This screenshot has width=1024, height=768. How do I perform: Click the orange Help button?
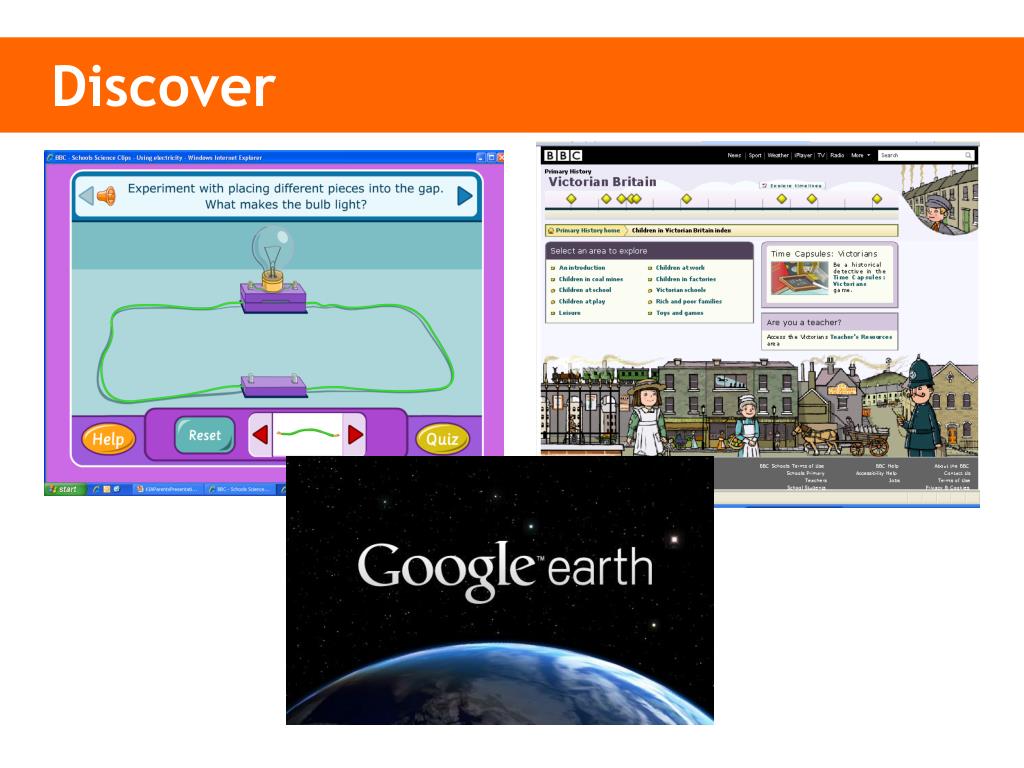click(108, 439)
